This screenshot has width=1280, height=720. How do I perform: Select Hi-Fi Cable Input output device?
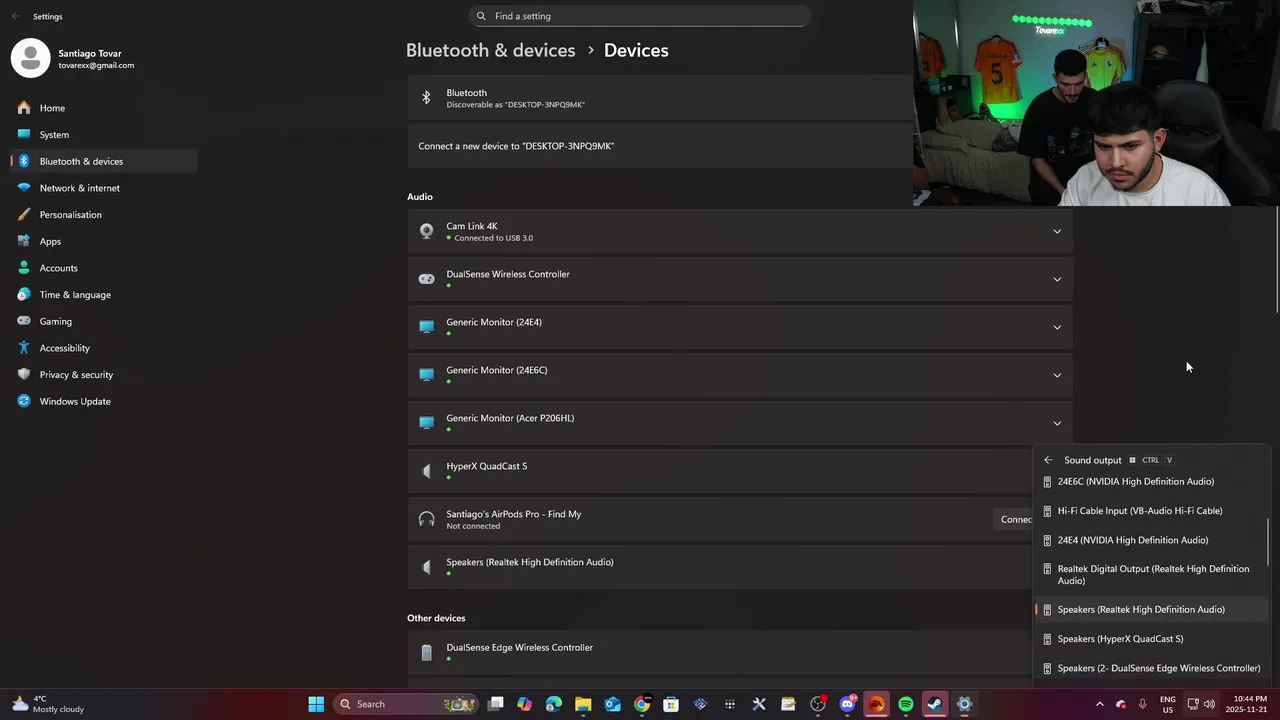[x=1150, y=511]
